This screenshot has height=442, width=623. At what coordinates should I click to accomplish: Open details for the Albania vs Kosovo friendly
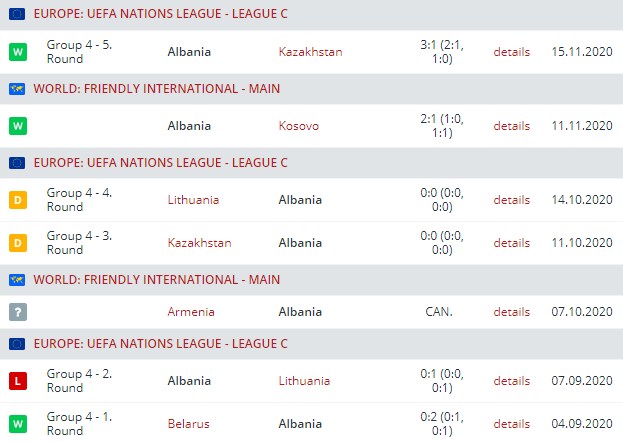(x=511, y=126)
